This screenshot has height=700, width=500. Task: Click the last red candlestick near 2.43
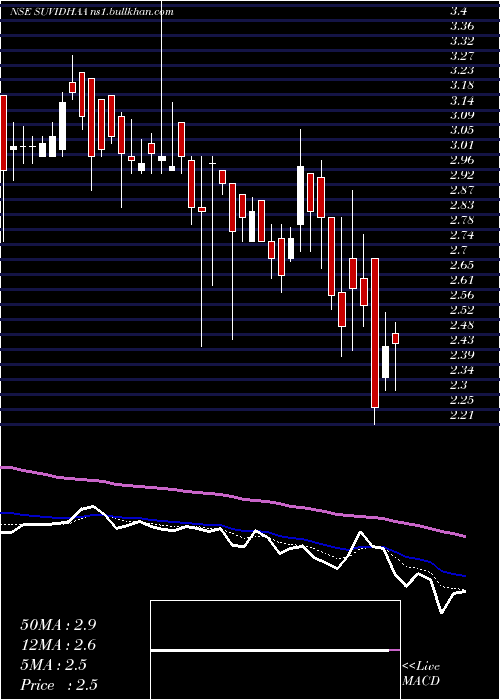click(395, 338)
